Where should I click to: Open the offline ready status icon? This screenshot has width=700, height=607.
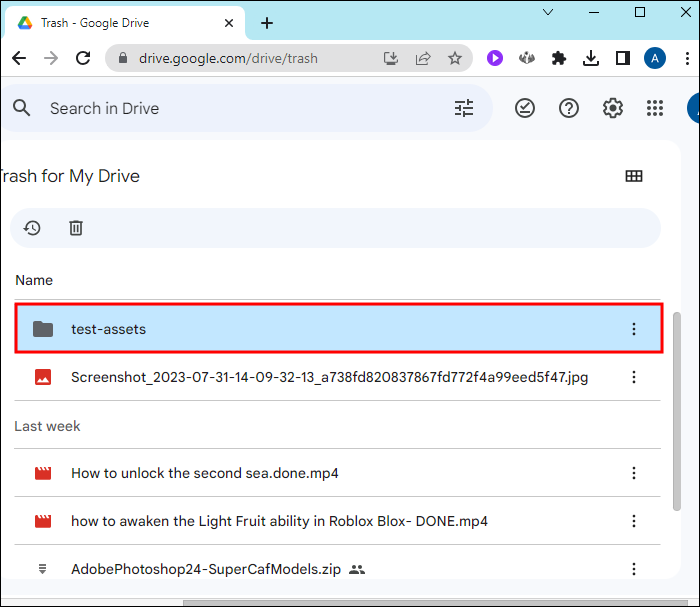click(525, 108)
